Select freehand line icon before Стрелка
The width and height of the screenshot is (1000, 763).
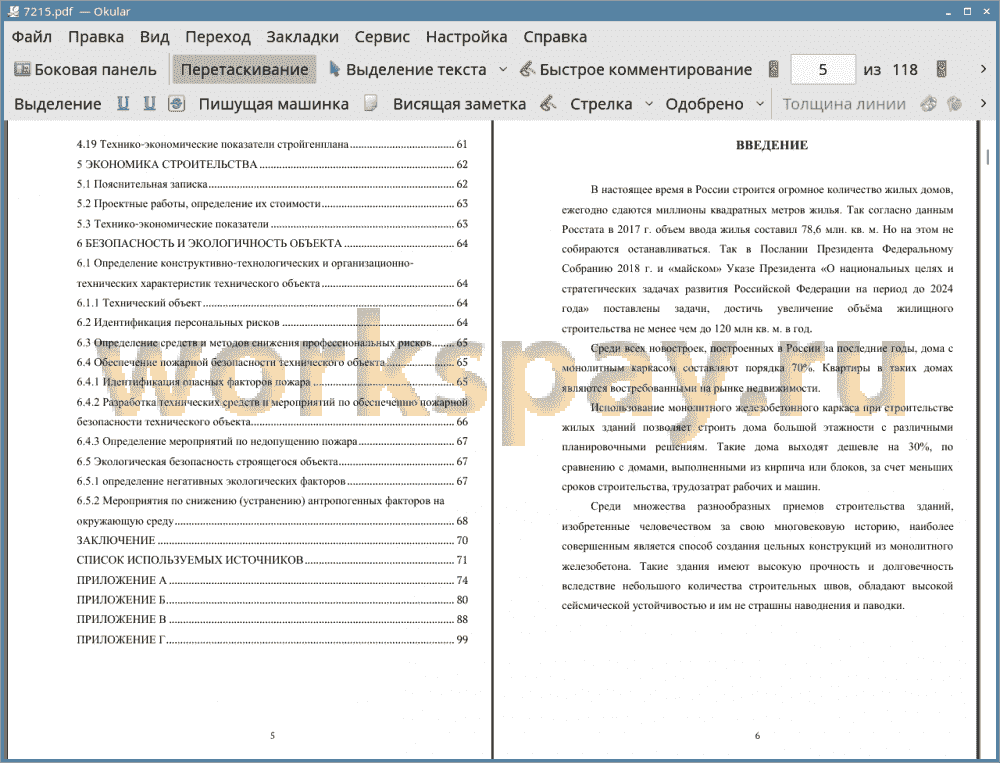[x=548, y=103]
